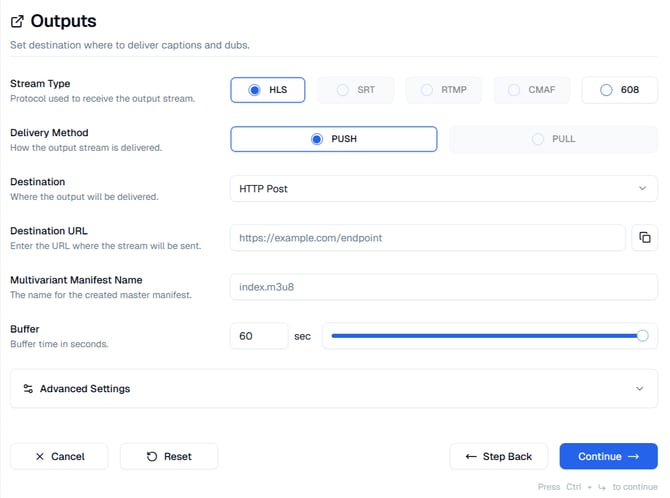Viewport: 670px width, 498px height.
Task: Click the Buffer slider handle
Action: 642,336
